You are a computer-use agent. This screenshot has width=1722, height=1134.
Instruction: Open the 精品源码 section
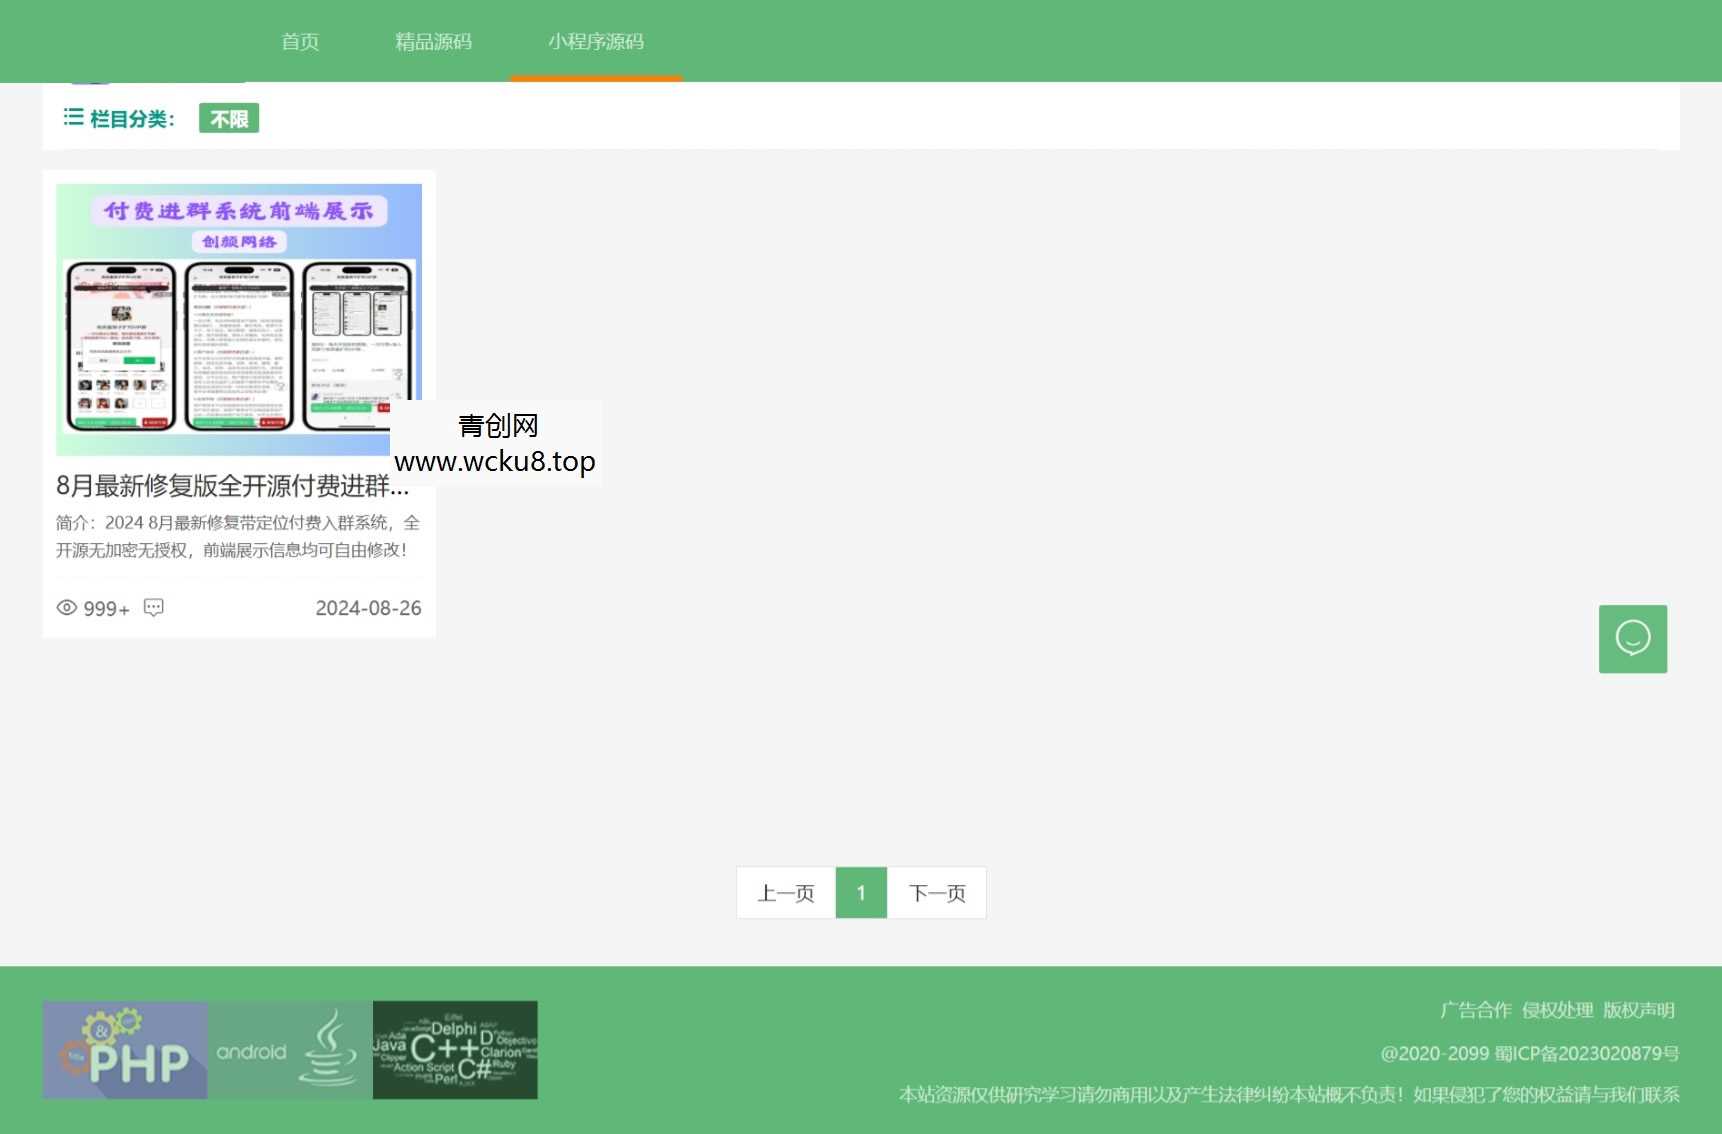tap(434, 41)
